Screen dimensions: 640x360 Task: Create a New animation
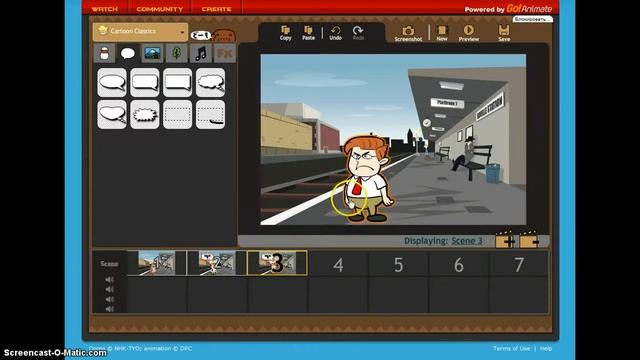[442, 33]
